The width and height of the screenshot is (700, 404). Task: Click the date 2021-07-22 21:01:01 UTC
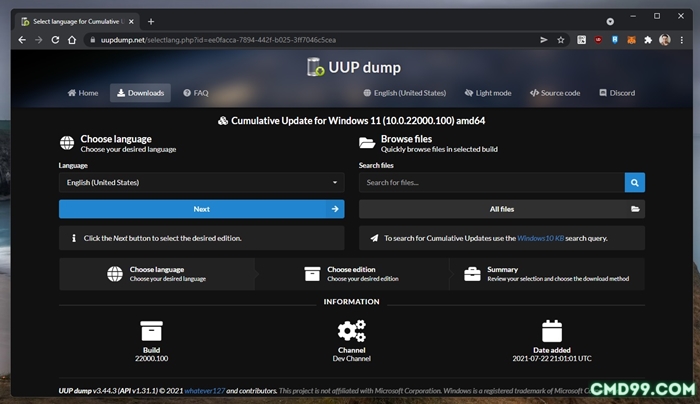pos(552,358)
